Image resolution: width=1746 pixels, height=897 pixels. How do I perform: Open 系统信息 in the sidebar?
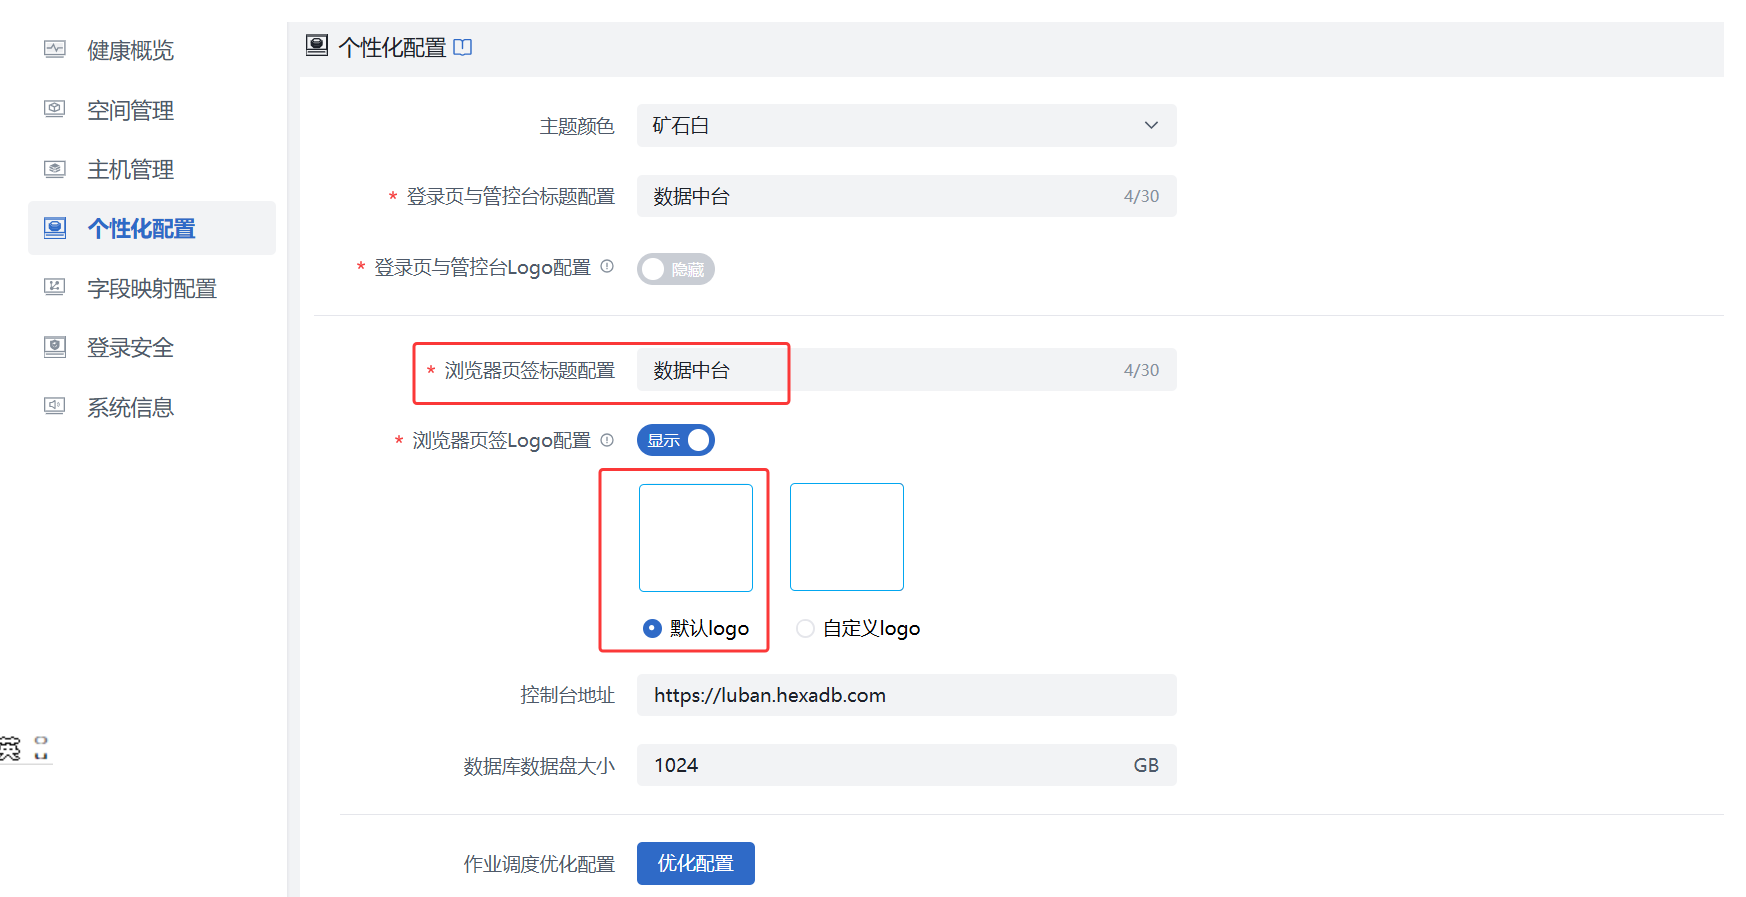pyautogui.click(x=130, y=407)
